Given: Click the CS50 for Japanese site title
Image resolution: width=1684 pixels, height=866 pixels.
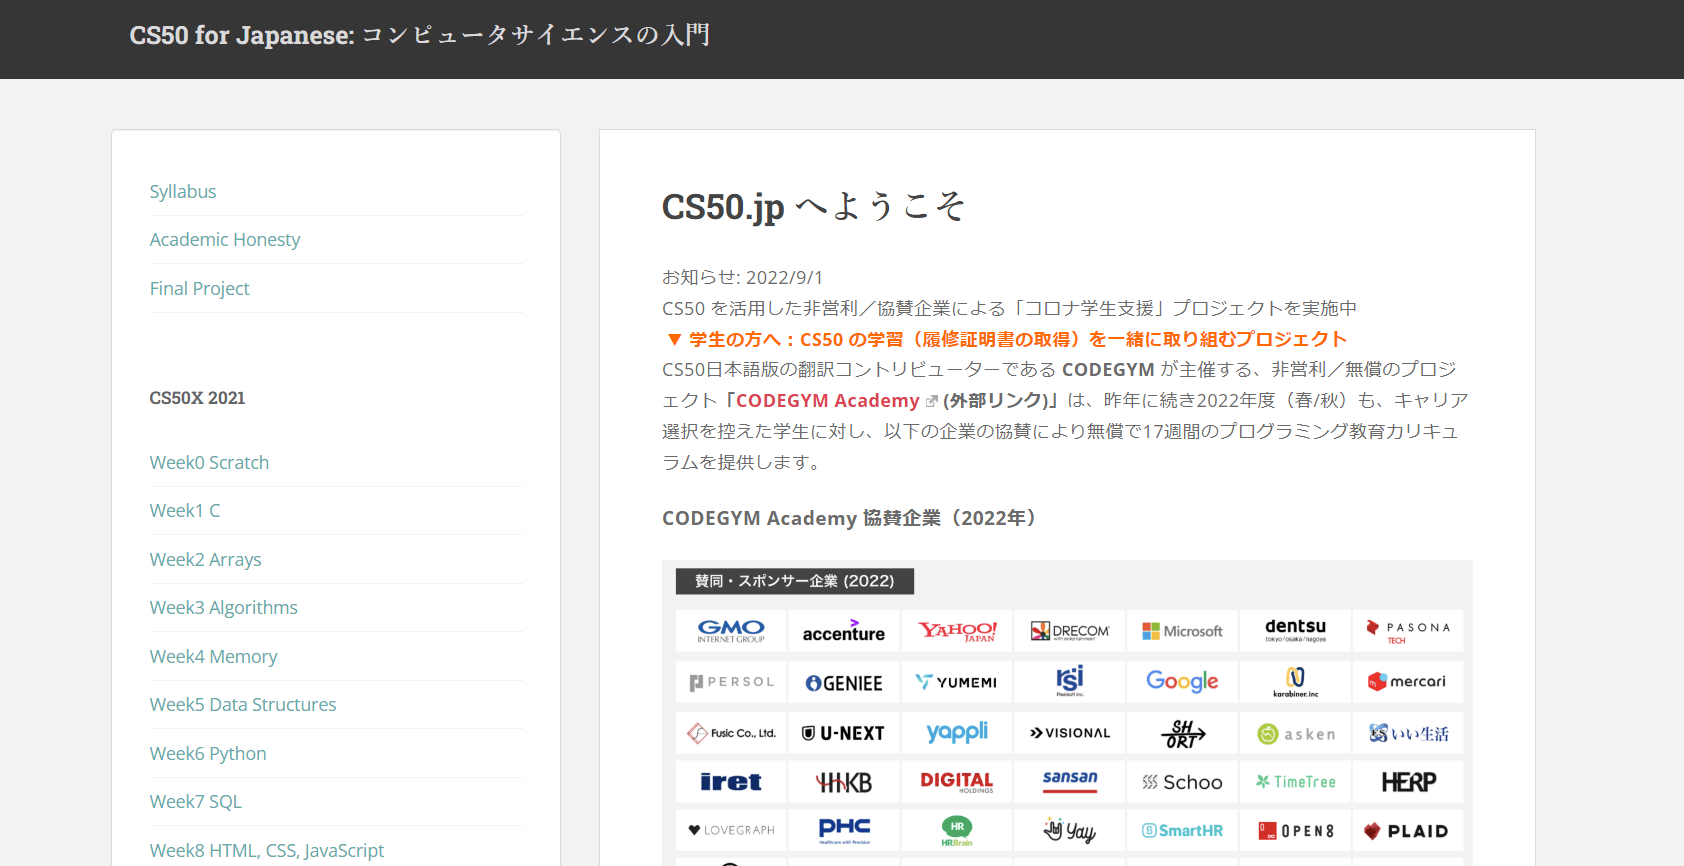Looking at the screenshot, I should [420, 35].
